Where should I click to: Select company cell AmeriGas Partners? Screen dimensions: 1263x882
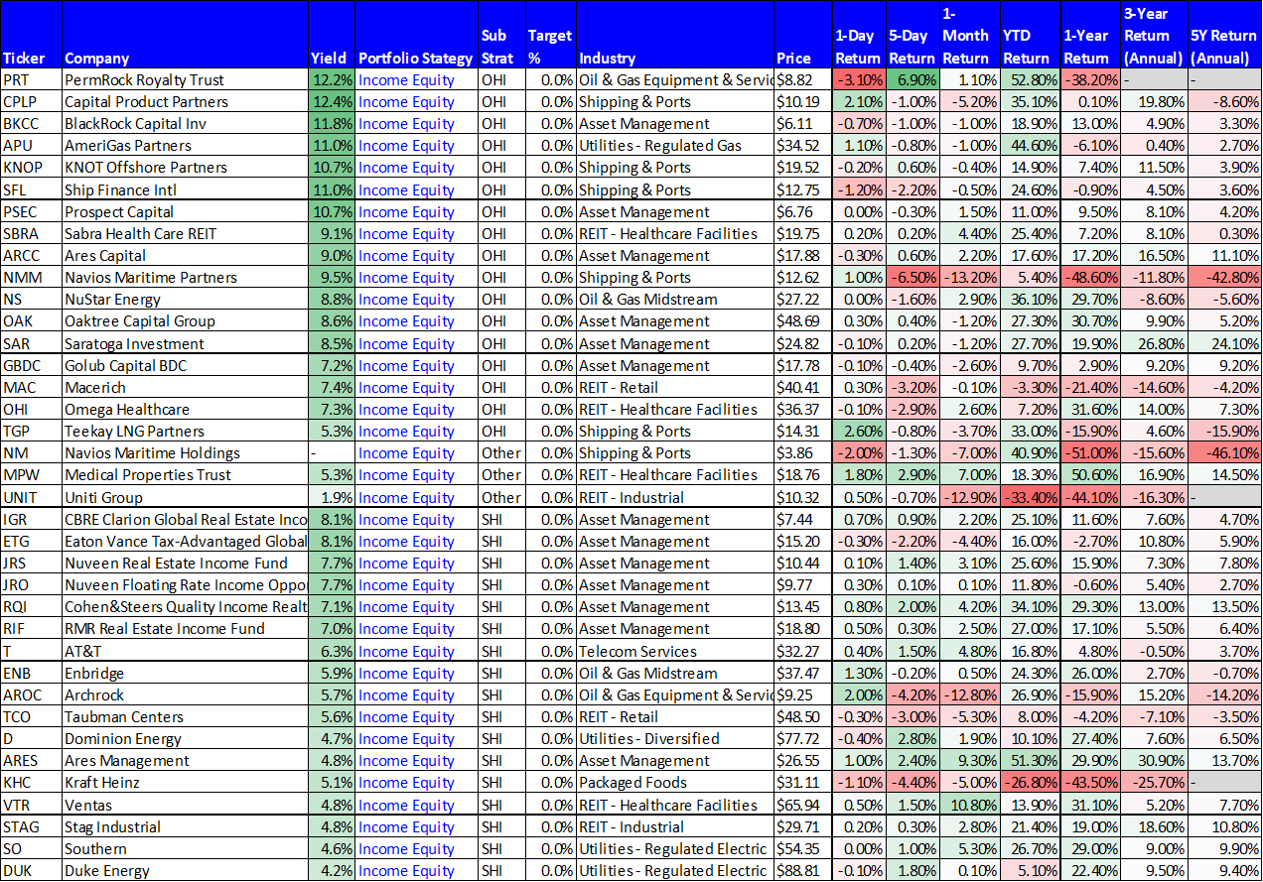pos(185,146)
